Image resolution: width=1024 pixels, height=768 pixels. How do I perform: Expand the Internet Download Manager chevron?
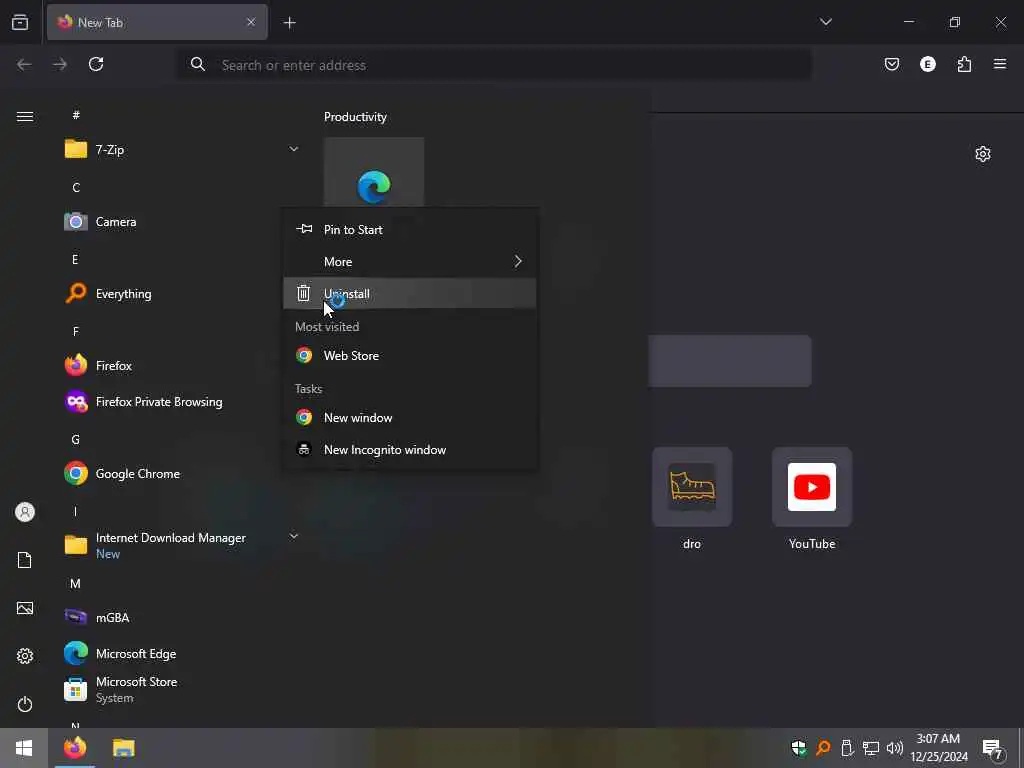coord(294,536)
